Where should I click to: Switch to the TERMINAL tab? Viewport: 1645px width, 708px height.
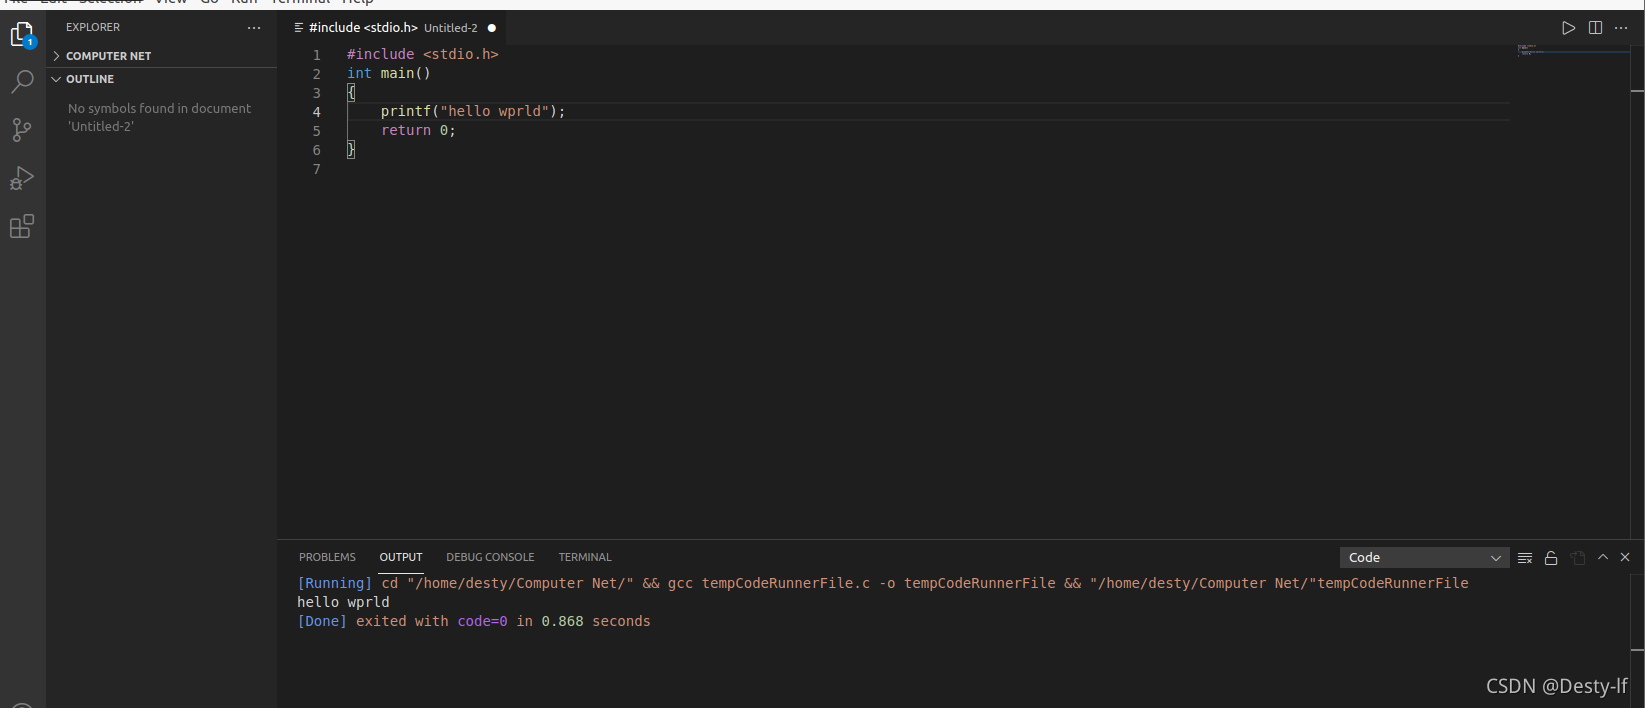pyautogui.click(x=585, y=557)
